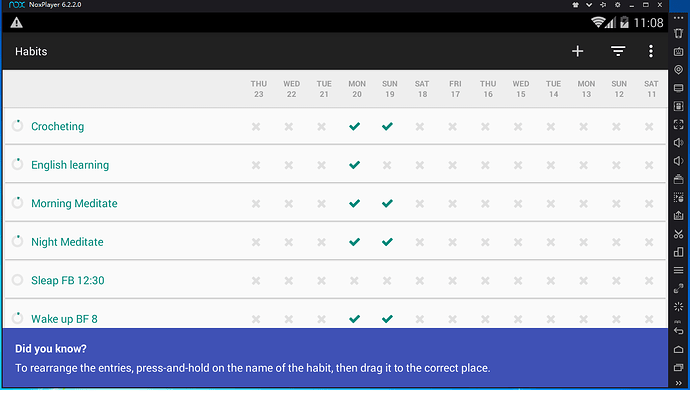Open Nox settings gear in title bar
Viewport: 690px width, 393px height.
(x=617, y=5)
